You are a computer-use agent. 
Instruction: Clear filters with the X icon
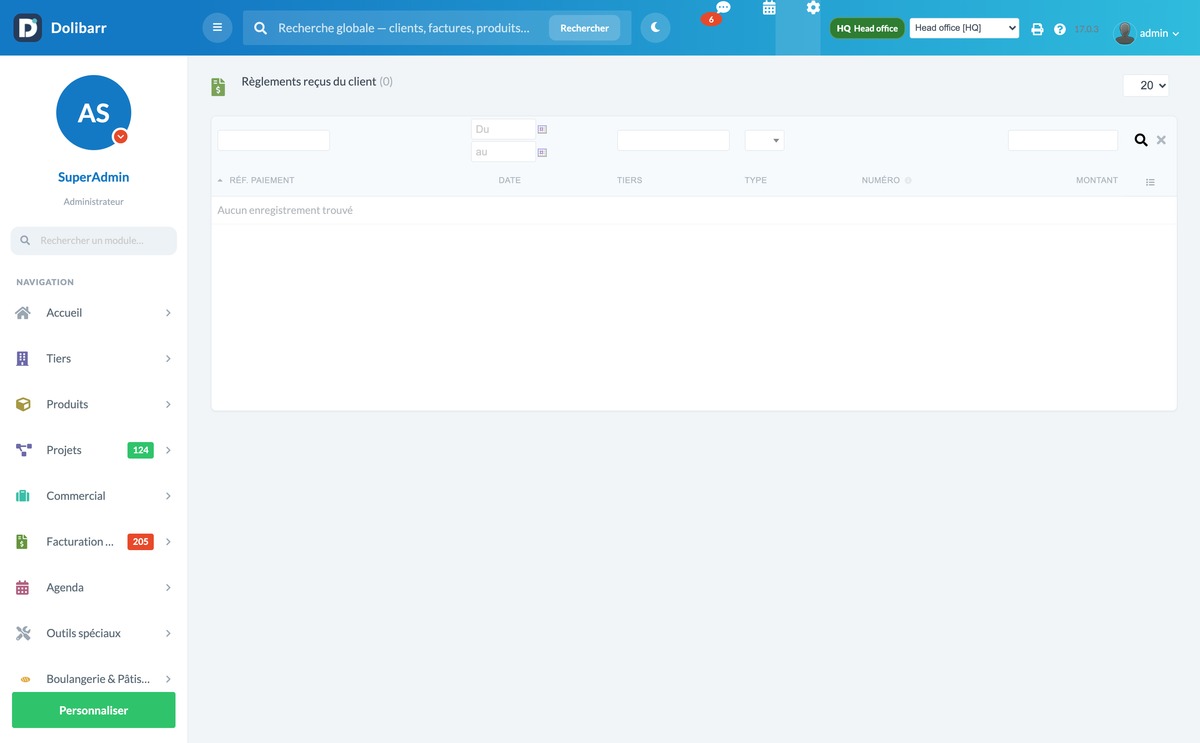coord(1161,140)
